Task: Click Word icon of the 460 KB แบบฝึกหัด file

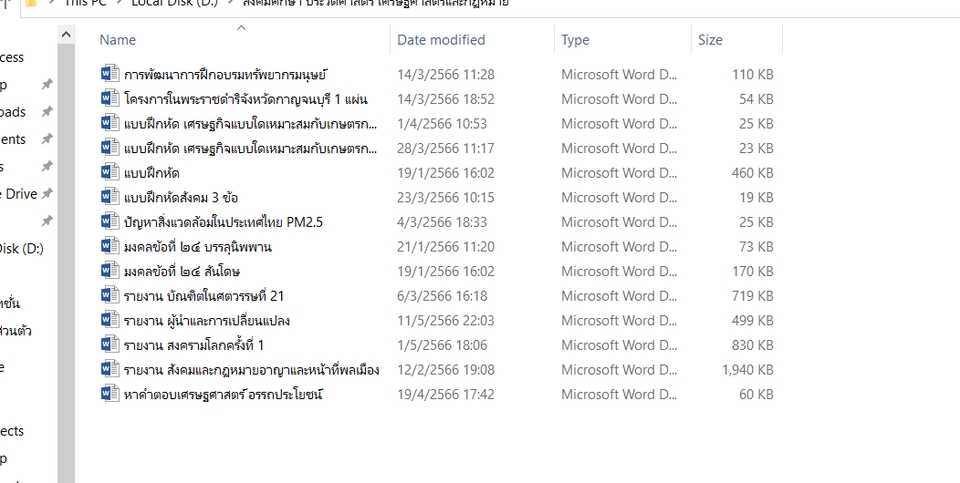Action: [x=110, y=173]
